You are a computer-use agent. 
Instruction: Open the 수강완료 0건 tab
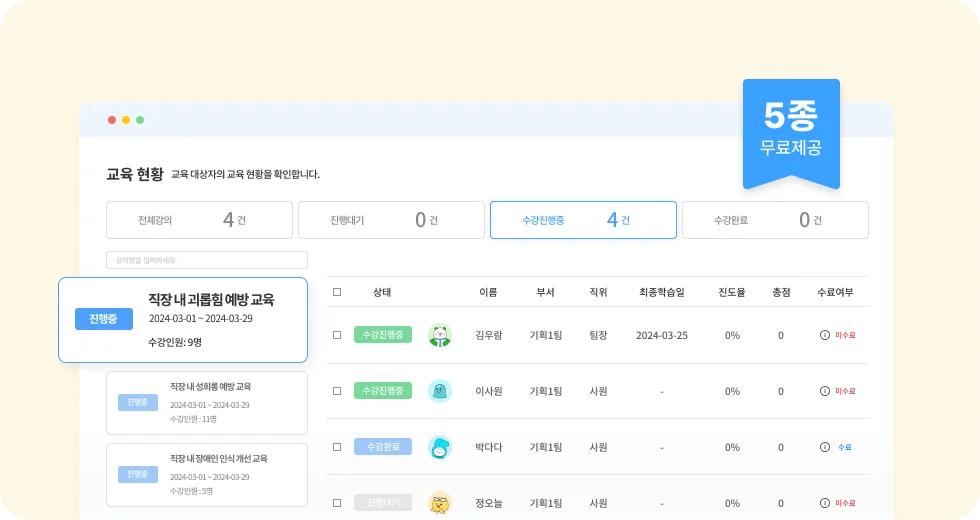[775, 220]
